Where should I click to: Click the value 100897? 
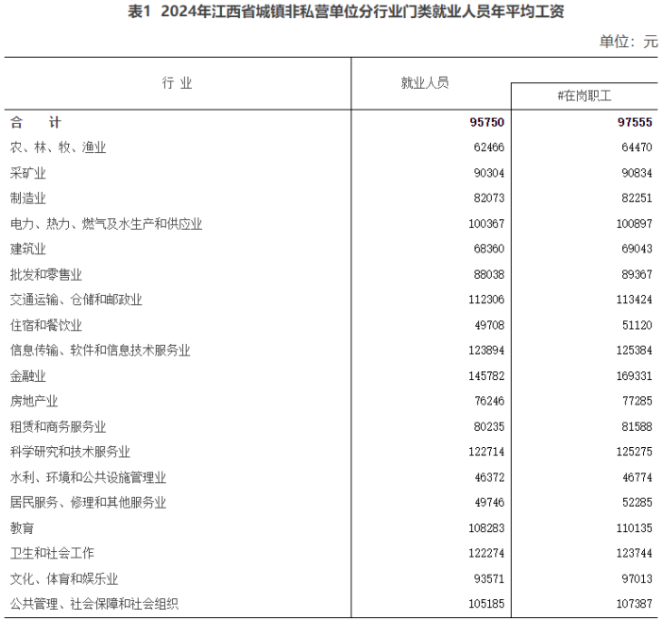(634, 224)
